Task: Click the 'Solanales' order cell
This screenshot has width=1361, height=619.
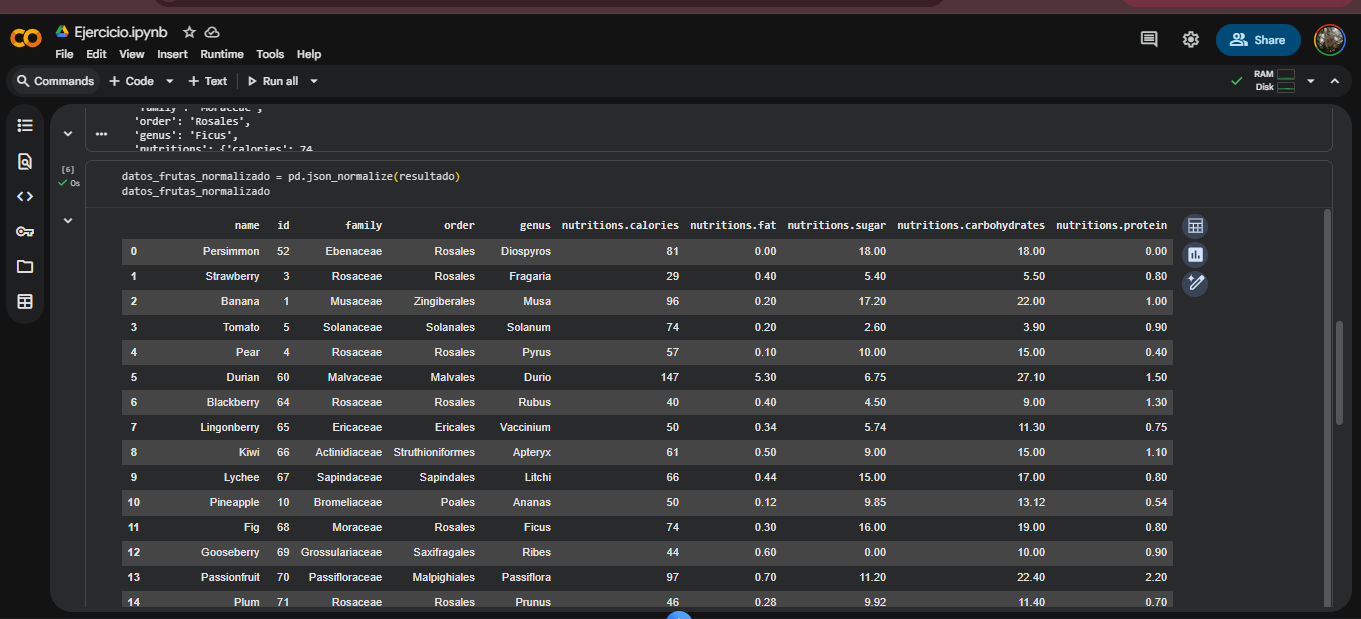Action: pyautogui.click(x=450, y=327)
